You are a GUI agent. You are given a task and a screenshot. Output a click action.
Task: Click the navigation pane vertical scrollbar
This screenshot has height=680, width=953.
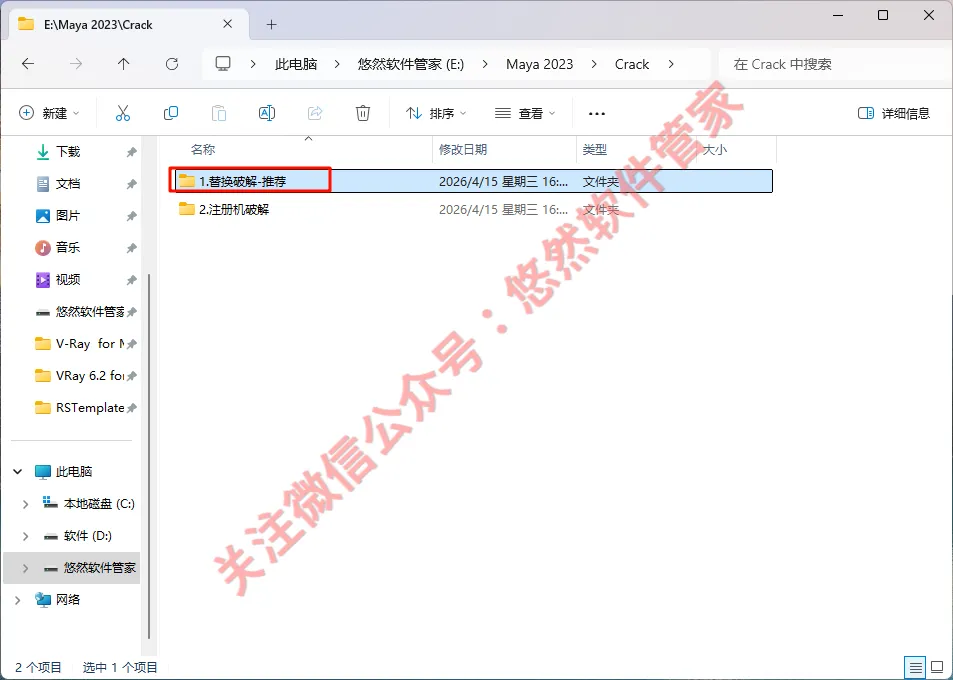click(150, 456)
